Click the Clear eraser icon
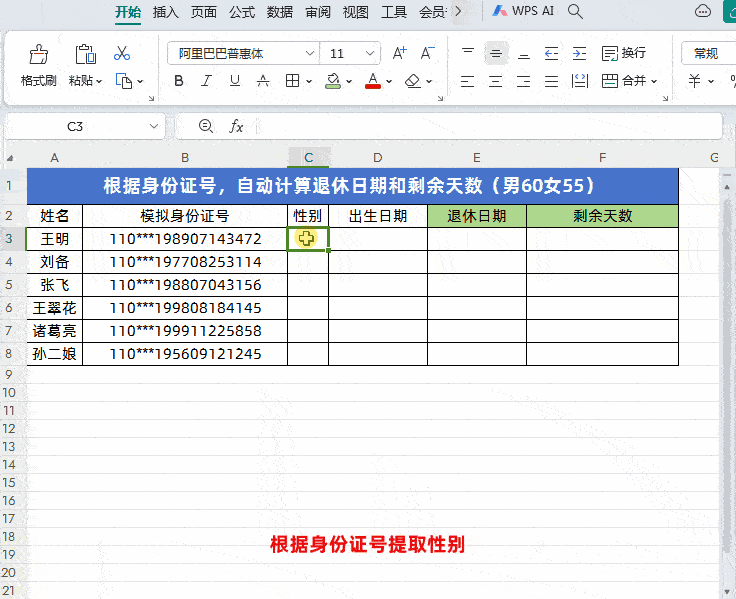The height and width of the screenshot is (599, 736). tap(413, 81)
